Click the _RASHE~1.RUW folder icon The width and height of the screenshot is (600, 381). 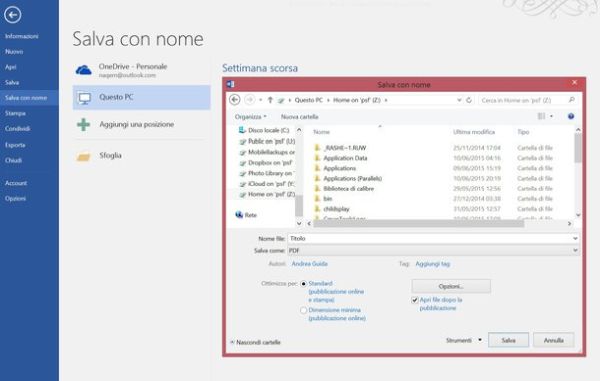pos(317,147)
